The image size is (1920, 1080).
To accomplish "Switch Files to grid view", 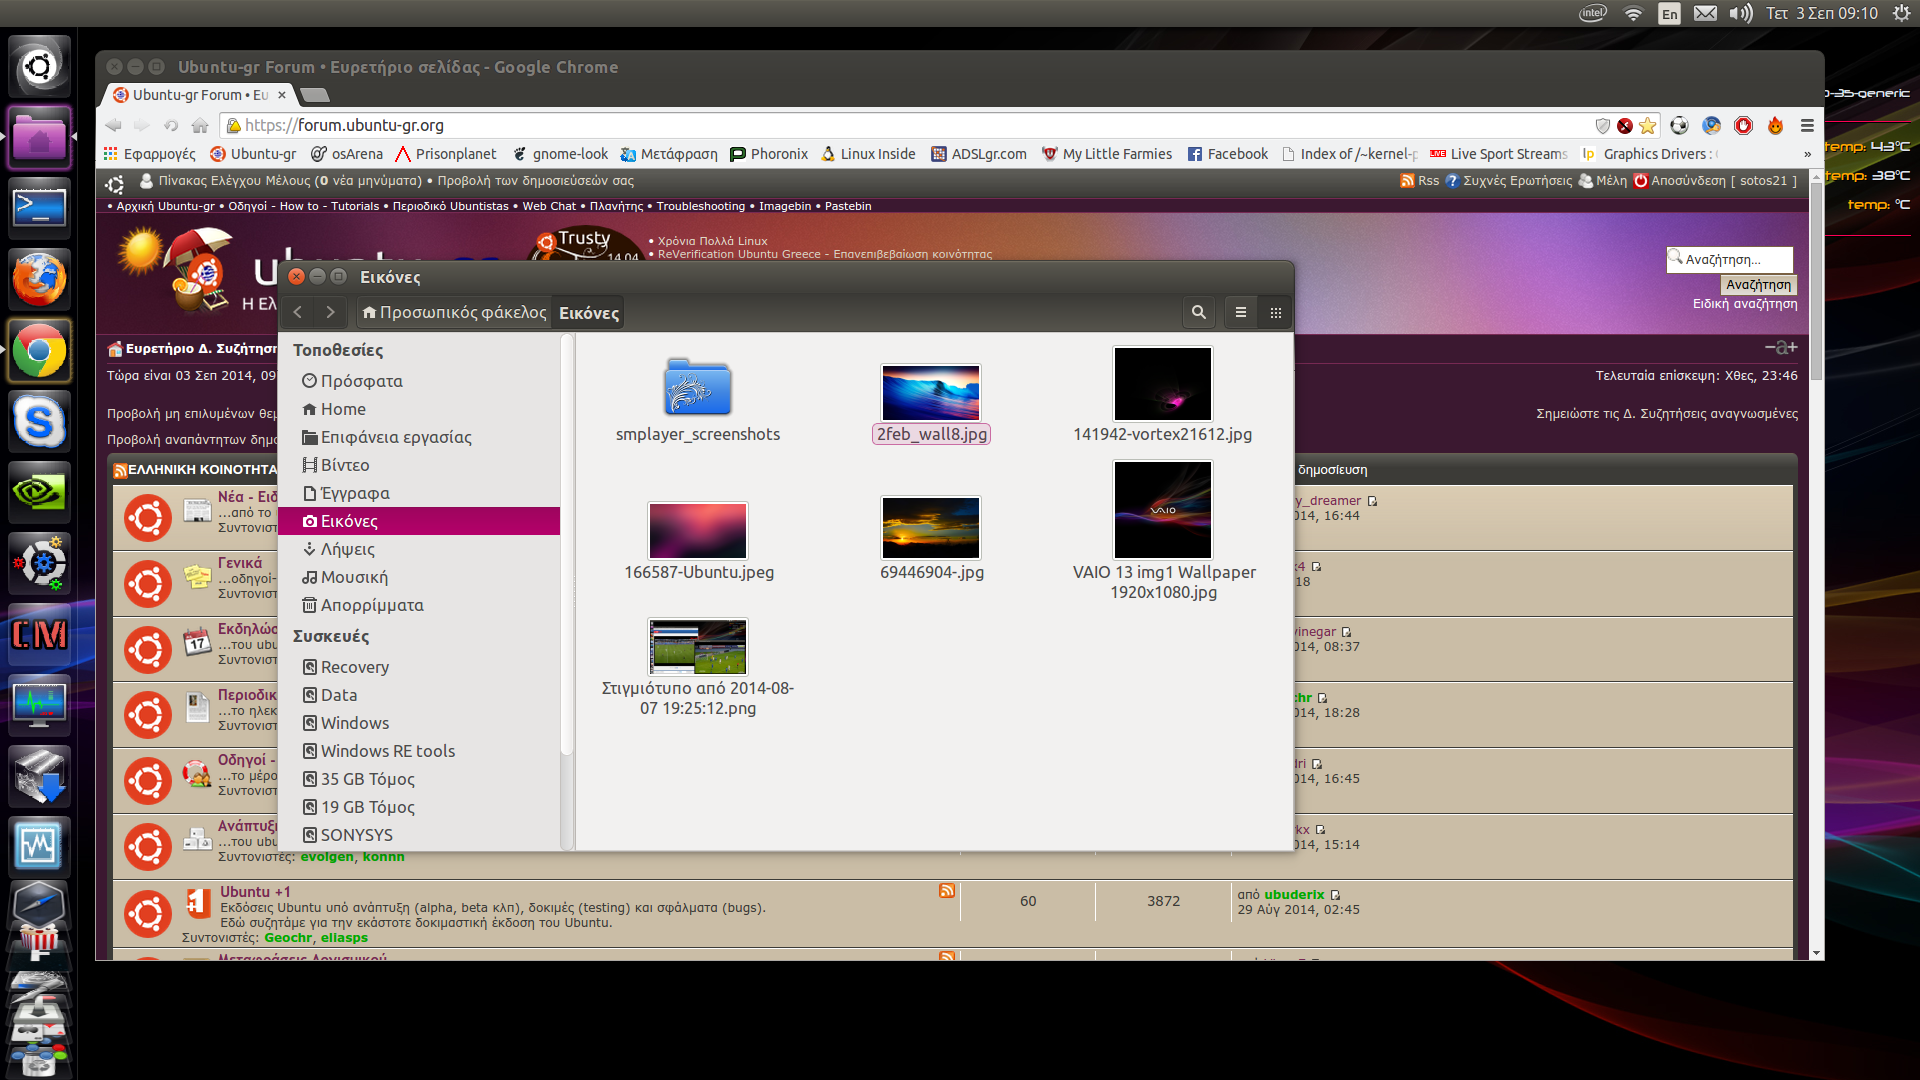I will (1275, 313).
